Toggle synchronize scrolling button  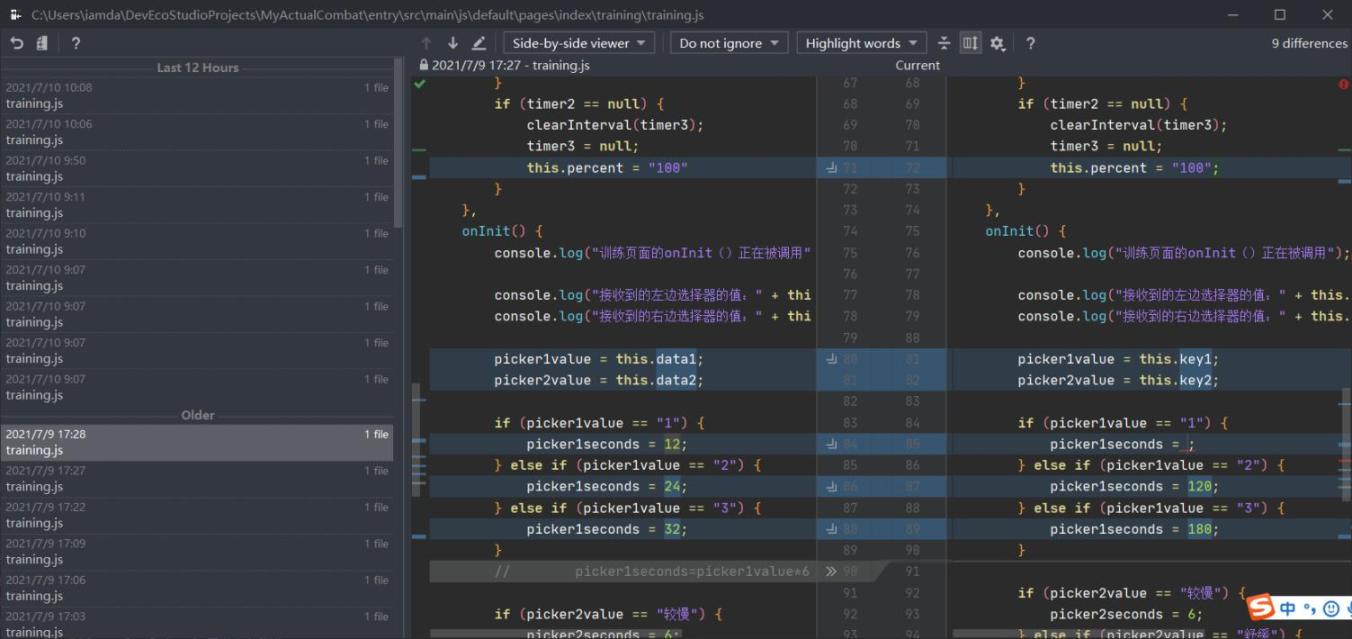click(970, 43)
